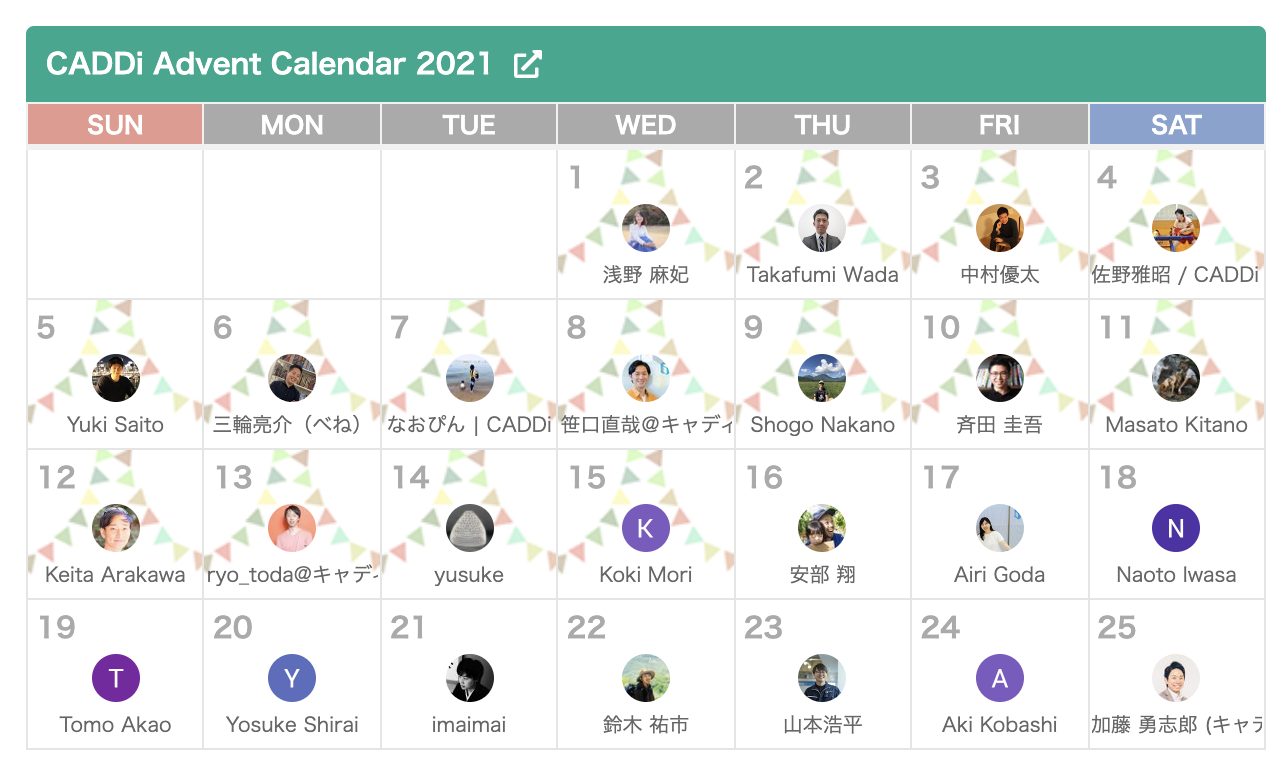The width and height of the screenshot is (1286, 766).
Task: Click Yuki Saito's name link
Action: click(x=116, y=425)
